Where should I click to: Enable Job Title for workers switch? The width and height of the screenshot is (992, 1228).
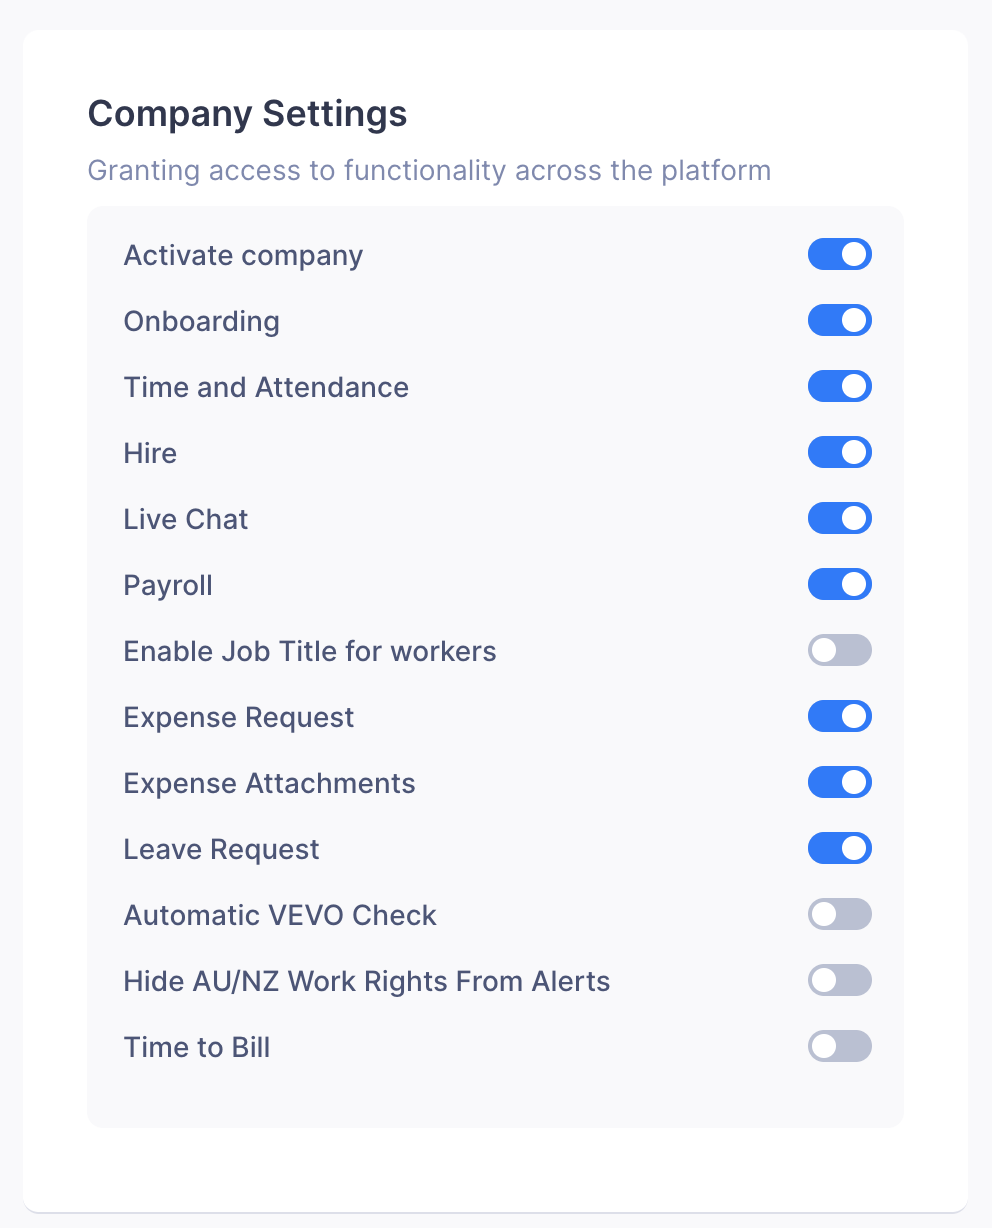[x=840, y=651]
